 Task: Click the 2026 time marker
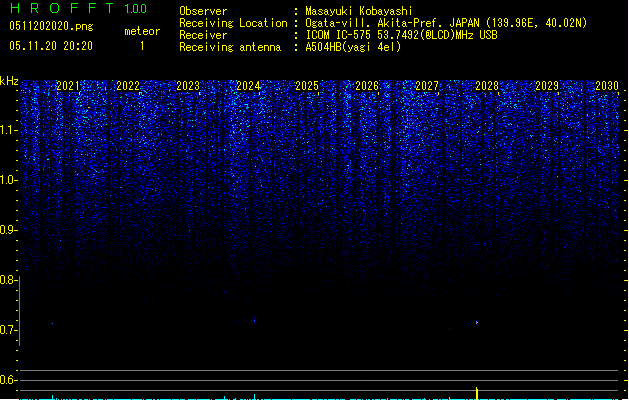click(x=367, y=86)
